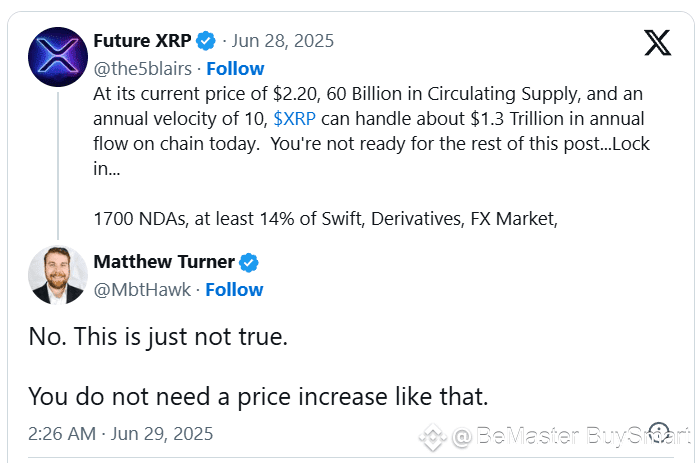Viewport: 698px width, 463px height.
Task: Click the reply text 'No. This is just not true.'
Action: [158, 337]
